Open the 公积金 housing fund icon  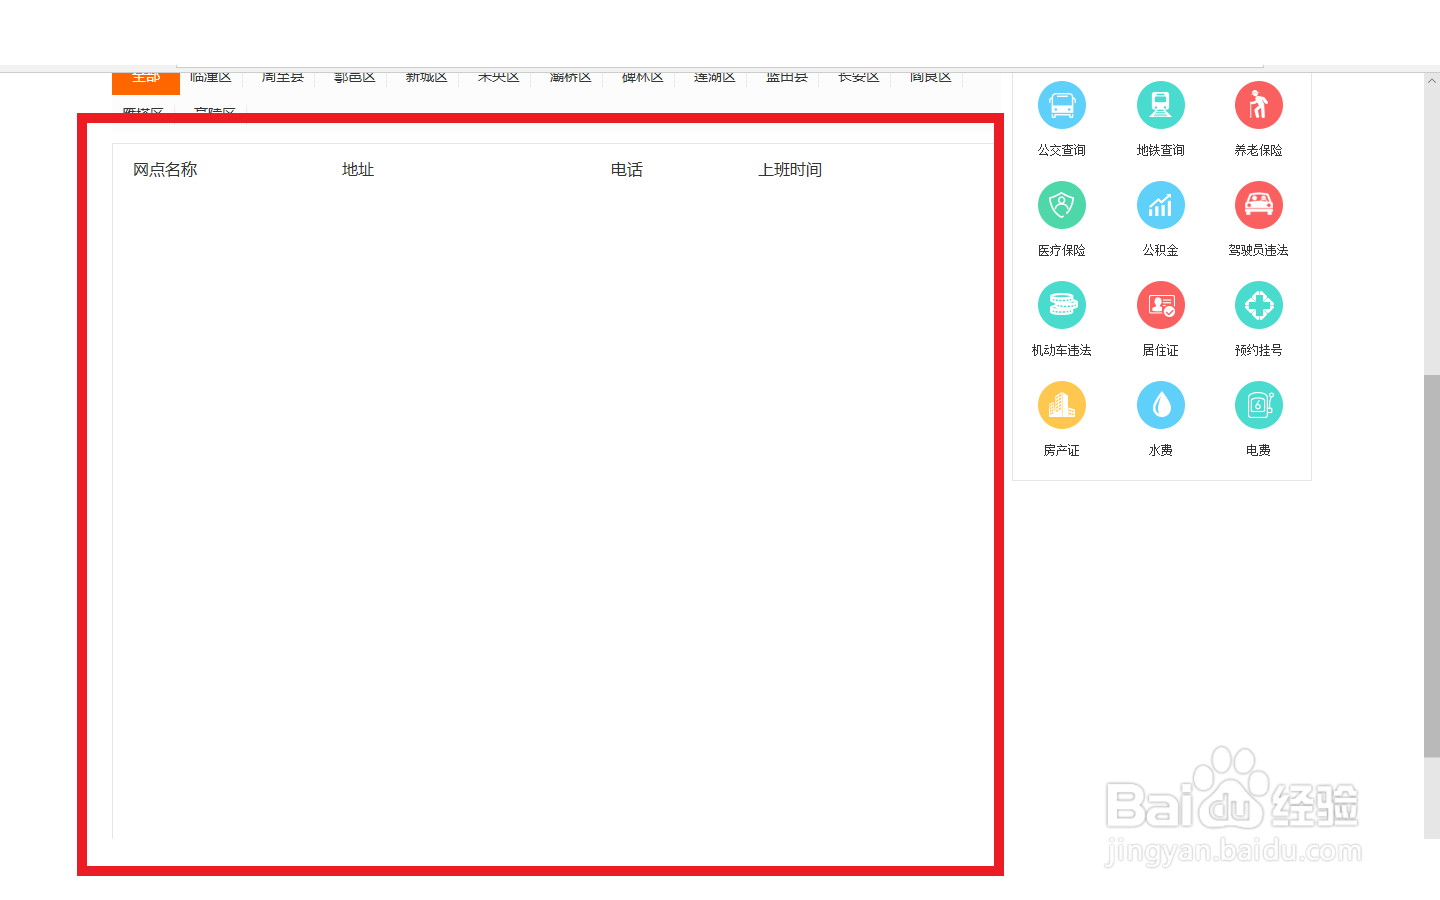[x=1160, y=204]
